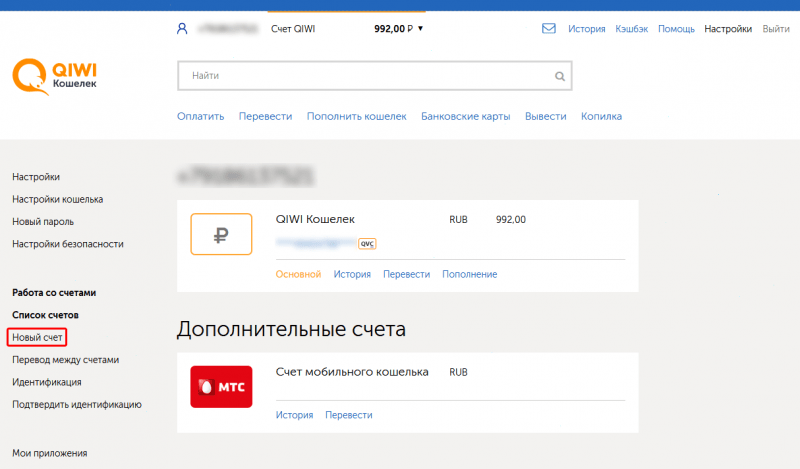Image resolution: width=800 pixels, height=469 pixels.
Task: Open Настройки in top bar
Action: 728,29
